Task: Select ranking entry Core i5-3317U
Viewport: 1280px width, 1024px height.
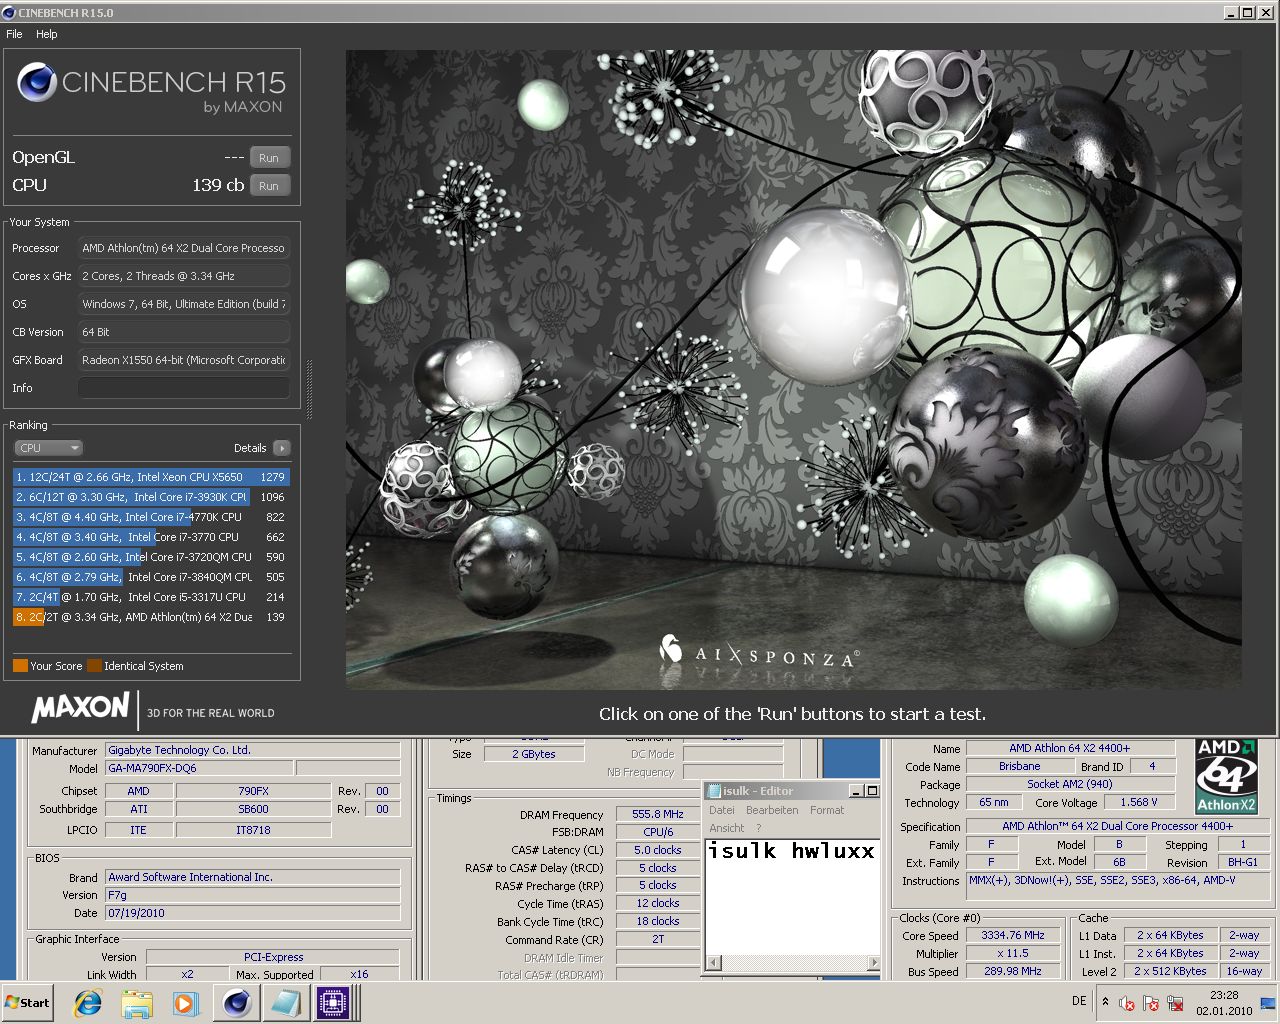Action: pyautogui.click(x=151, y=597)
